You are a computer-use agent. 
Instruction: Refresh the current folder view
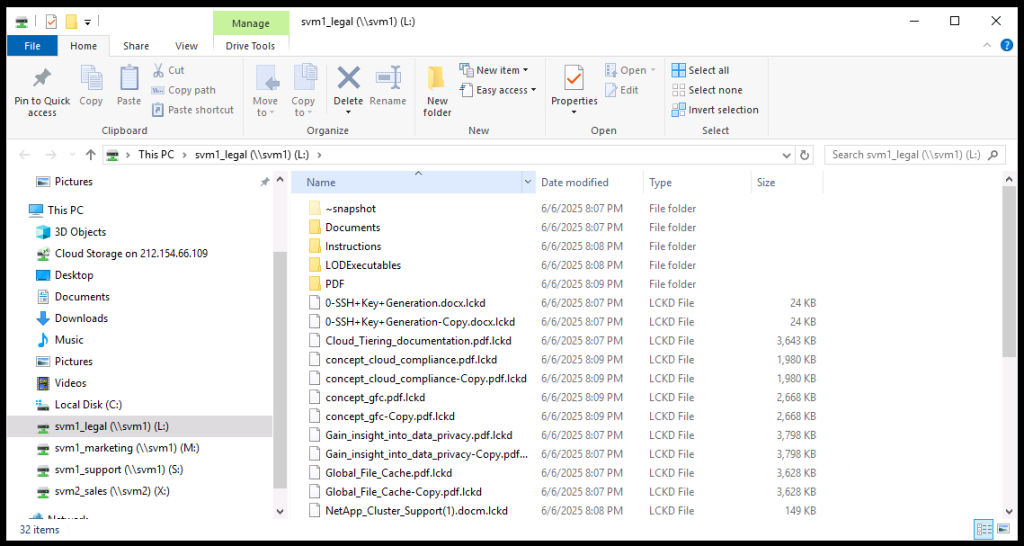click(805, 155)
